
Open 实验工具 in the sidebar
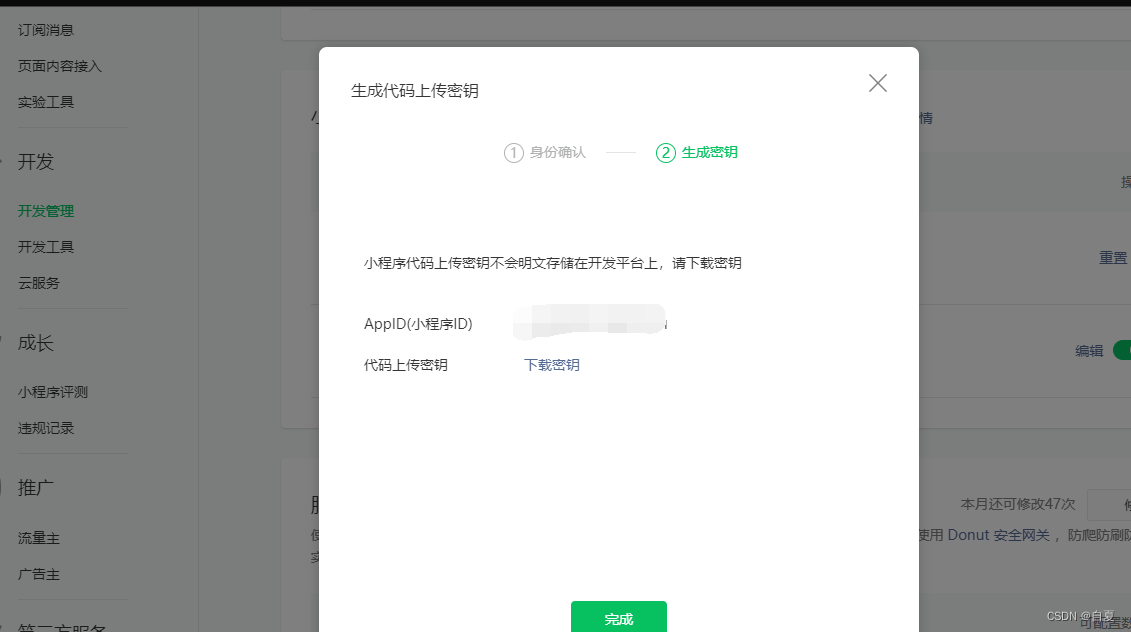44,101
